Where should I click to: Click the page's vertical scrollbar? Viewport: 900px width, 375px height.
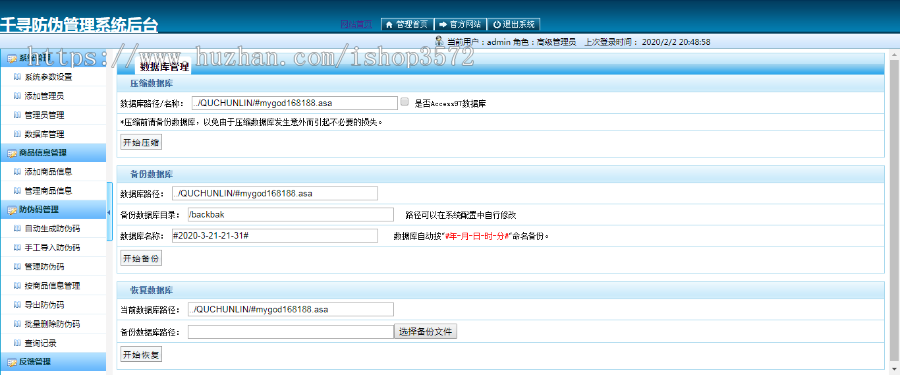[894, 211]
